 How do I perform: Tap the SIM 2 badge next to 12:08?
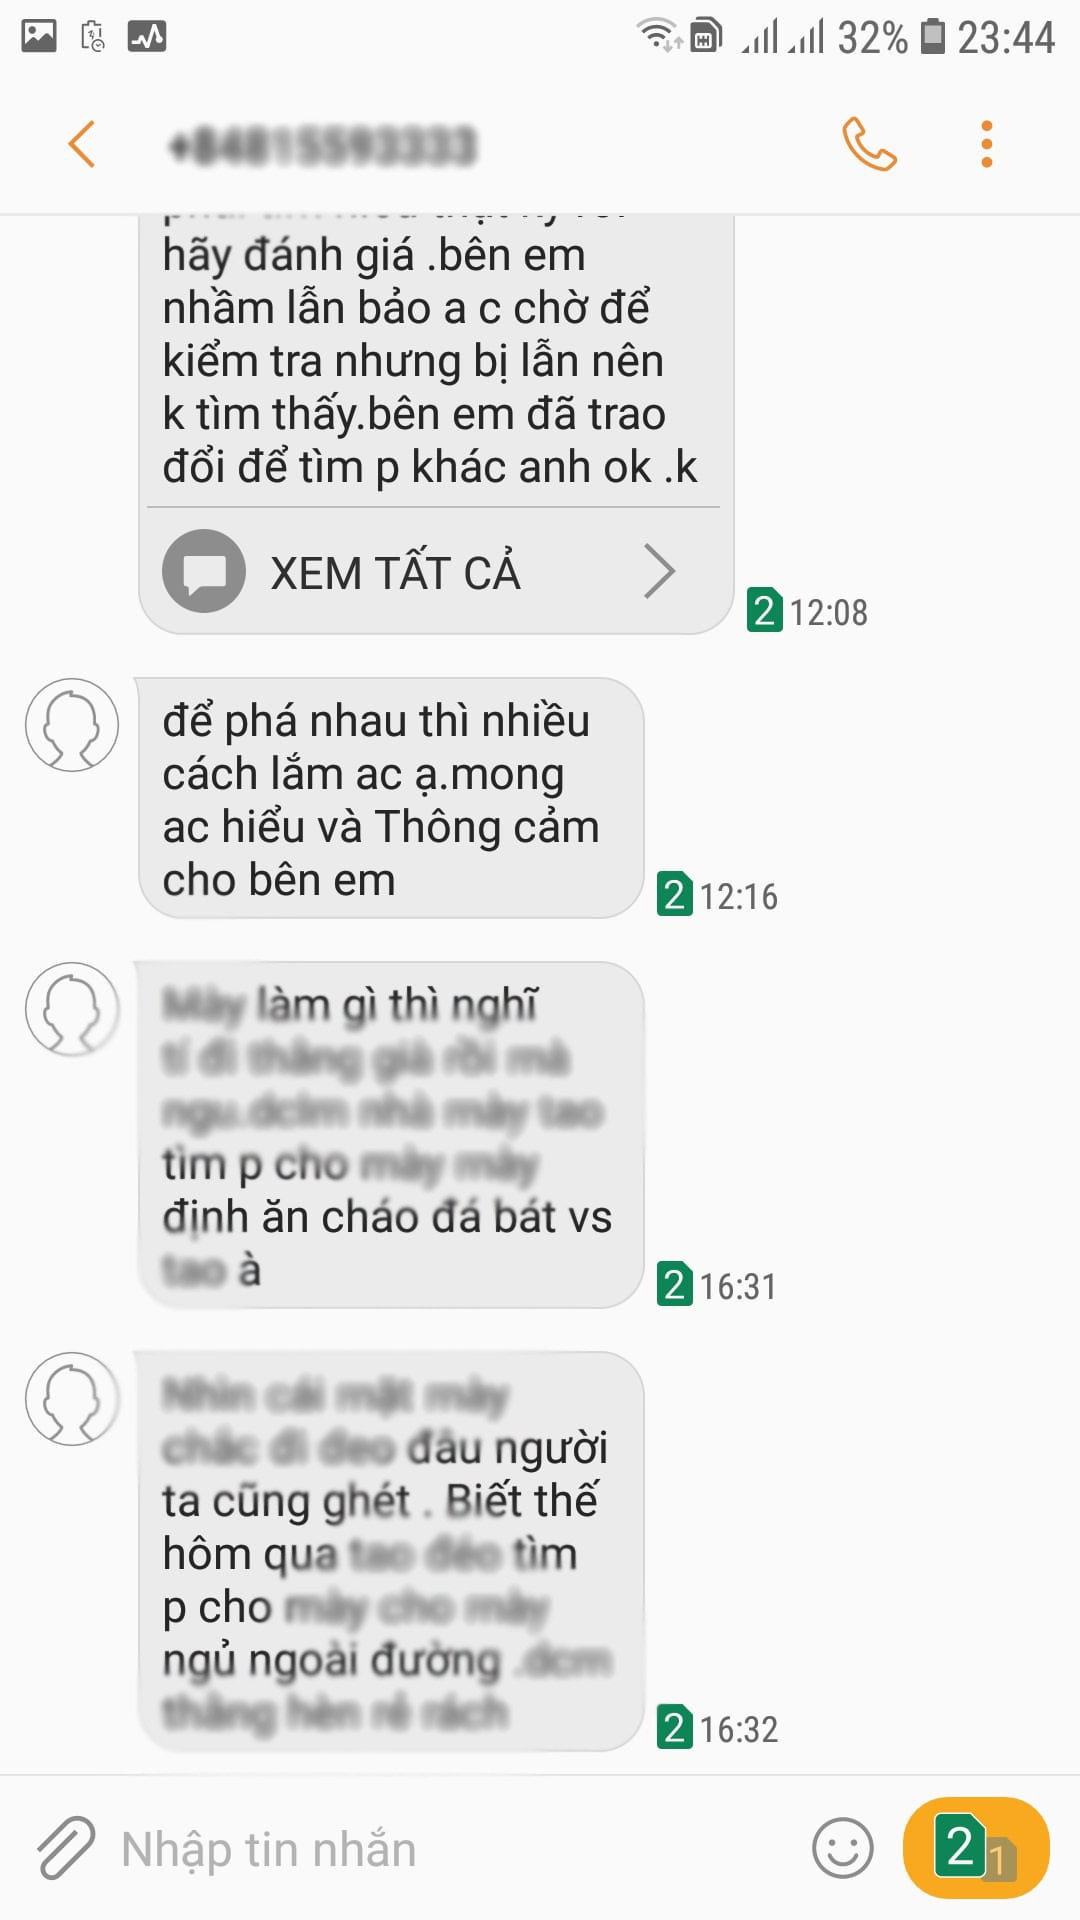pos(764,611)
